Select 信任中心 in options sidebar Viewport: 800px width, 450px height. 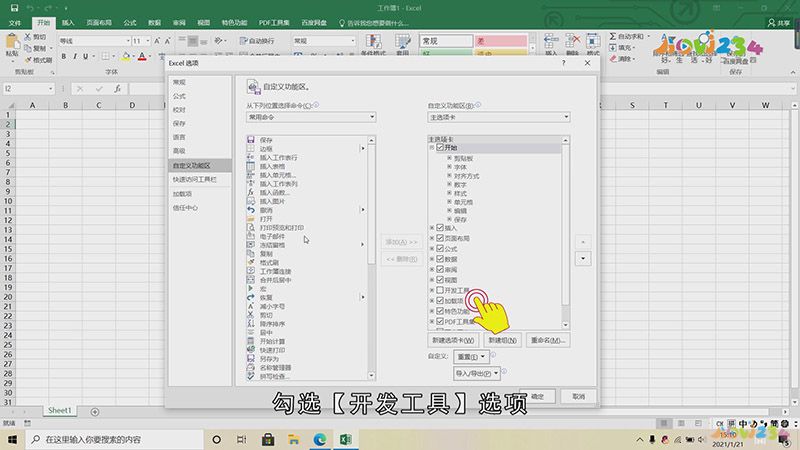click(185, 208)
